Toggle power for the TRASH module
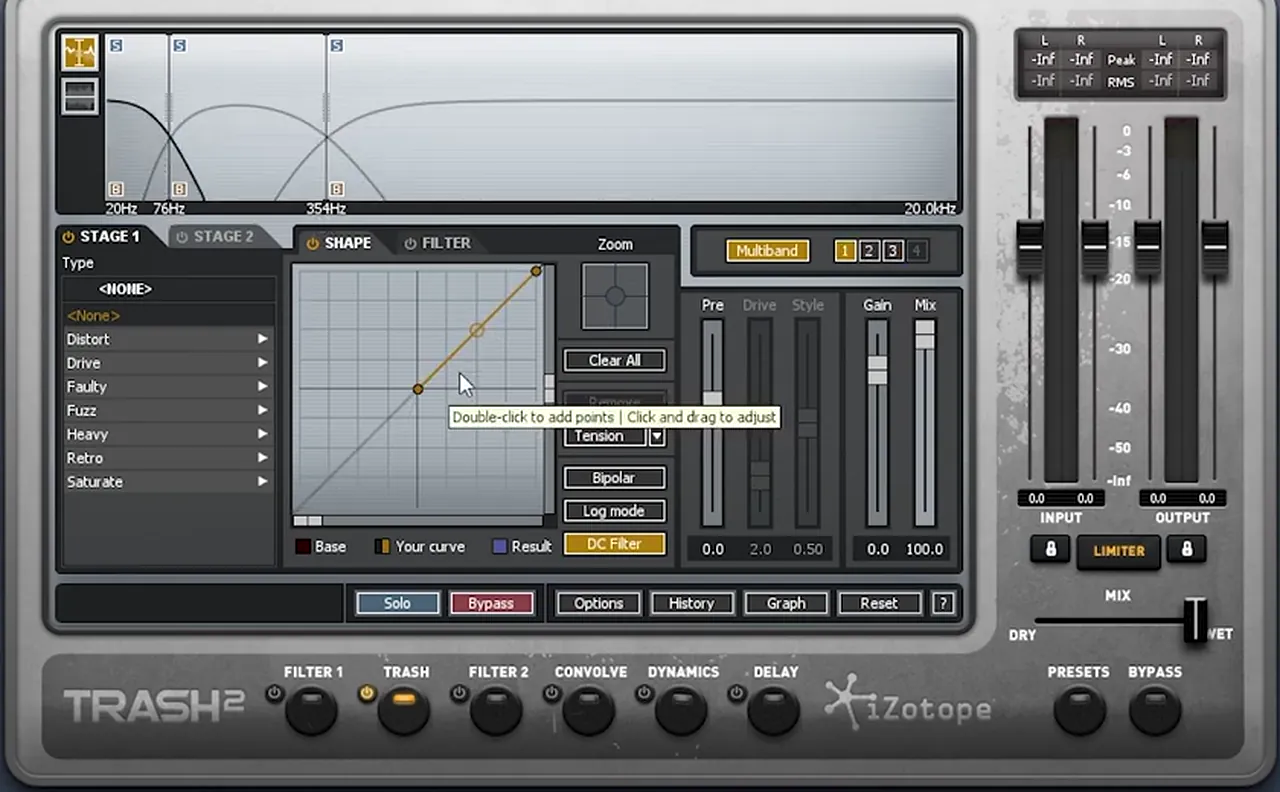 click(x=366, y=693)
